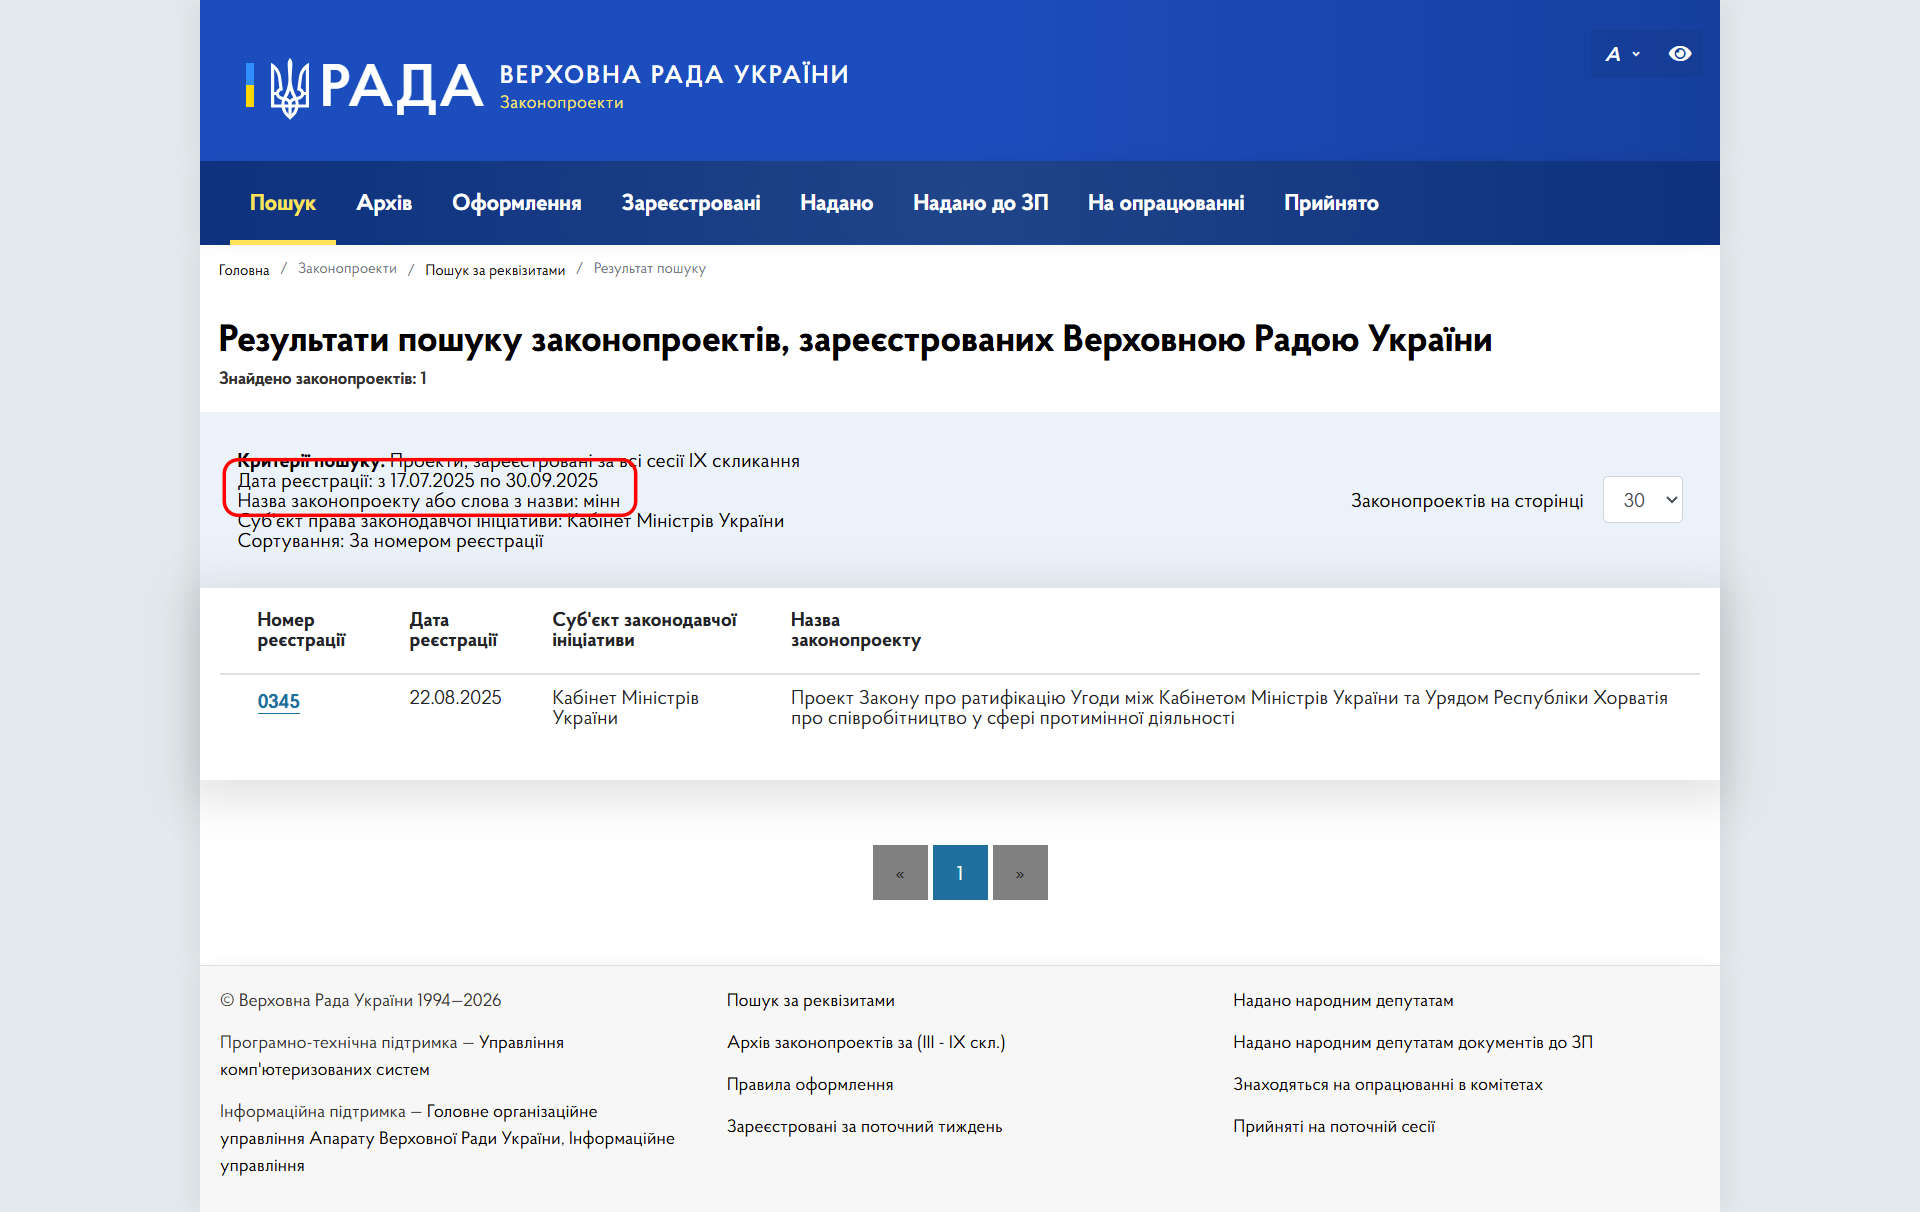This screenshot has width=1920, height=1212.
Task: Expand the bills-per-page dropdown showing 30
Action: [1643, 499]
